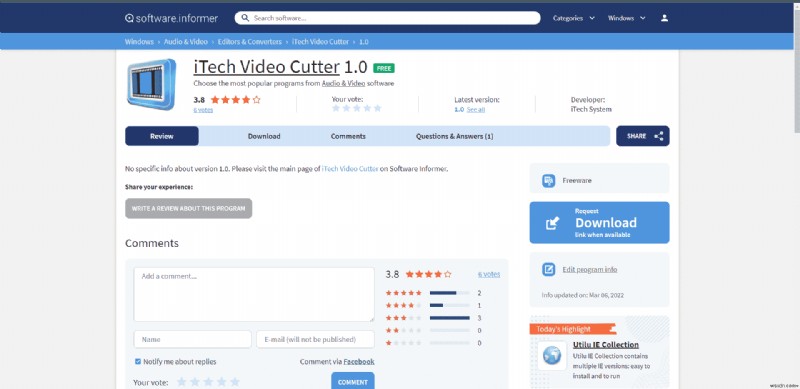Switch to the Review tab
Image resolution: width=800 pixels, height=389 pixels.
pyautogui.click(x=162, y=136)
